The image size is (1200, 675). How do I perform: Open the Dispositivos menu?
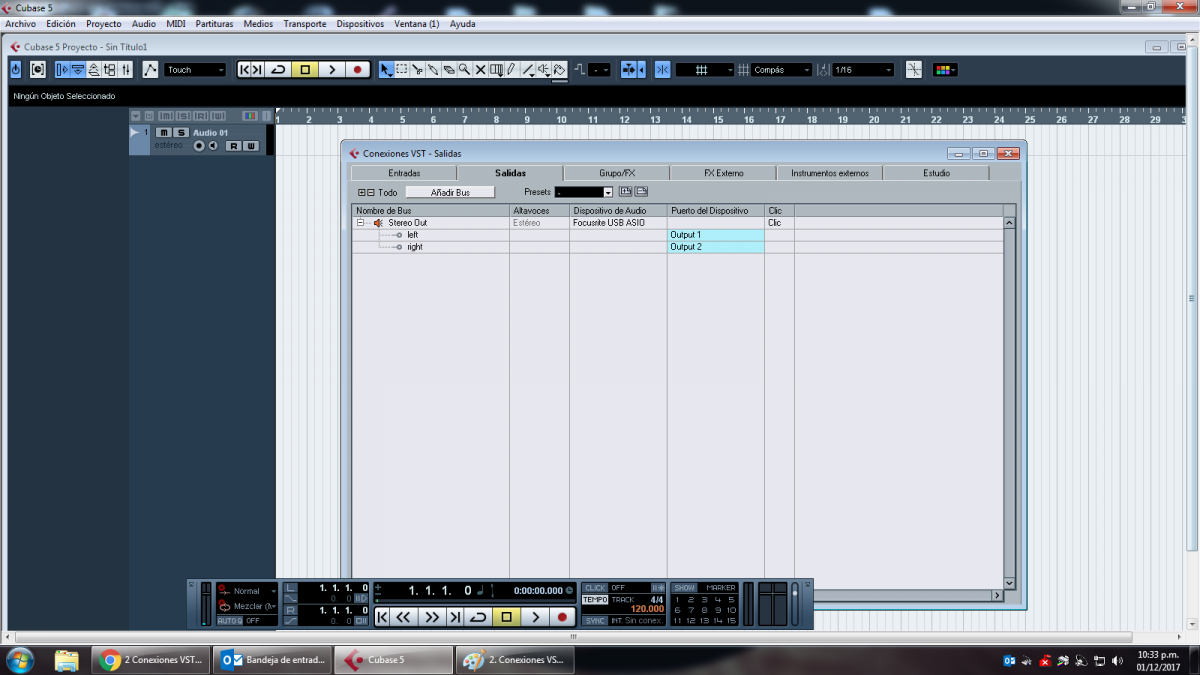[x=360, y=23]
